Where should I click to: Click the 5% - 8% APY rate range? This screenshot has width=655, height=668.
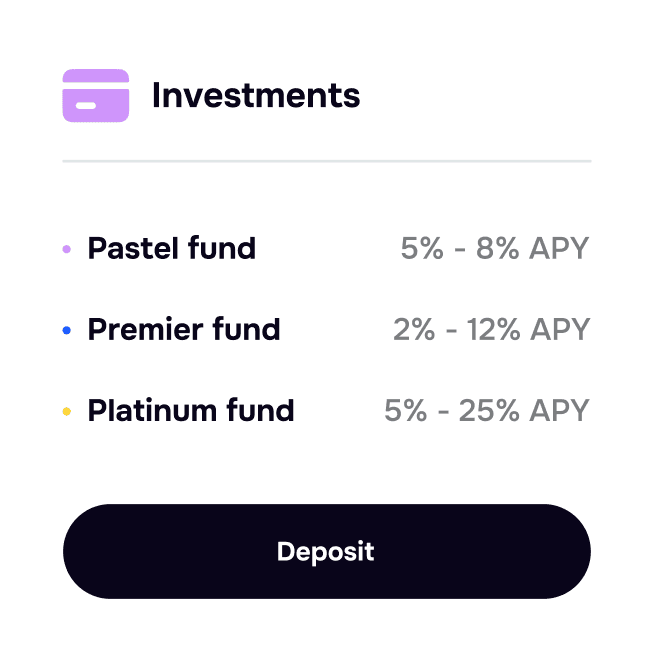click(x=495, y=248)
